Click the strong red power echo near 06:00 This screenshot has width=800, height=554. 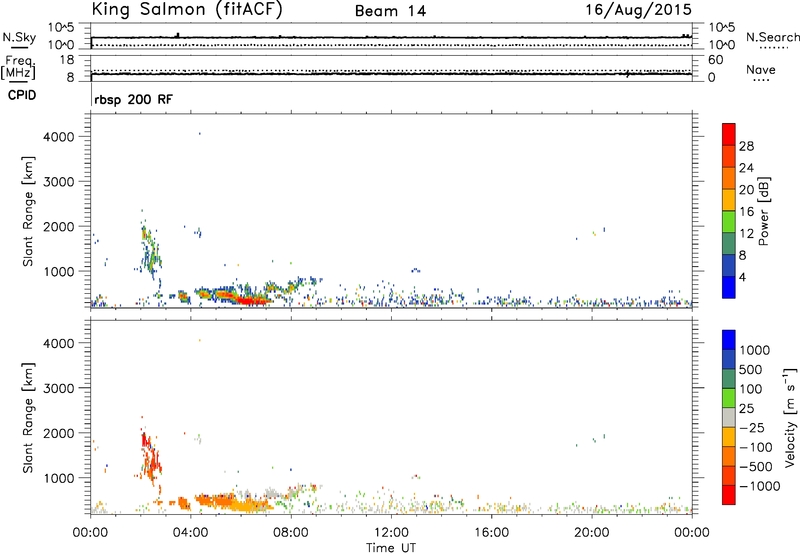coord(251,301)
